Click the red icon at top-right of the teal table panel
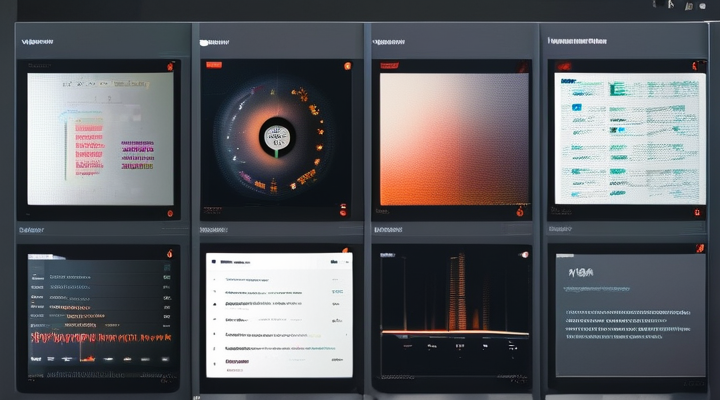 pos(696,66)
